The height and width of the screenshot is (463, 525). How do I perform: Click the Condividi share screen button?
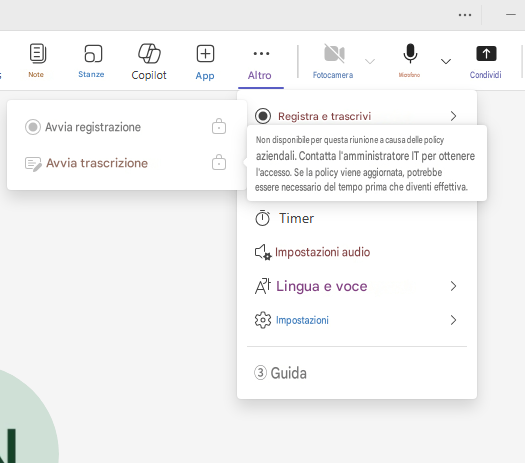[486, 61]
